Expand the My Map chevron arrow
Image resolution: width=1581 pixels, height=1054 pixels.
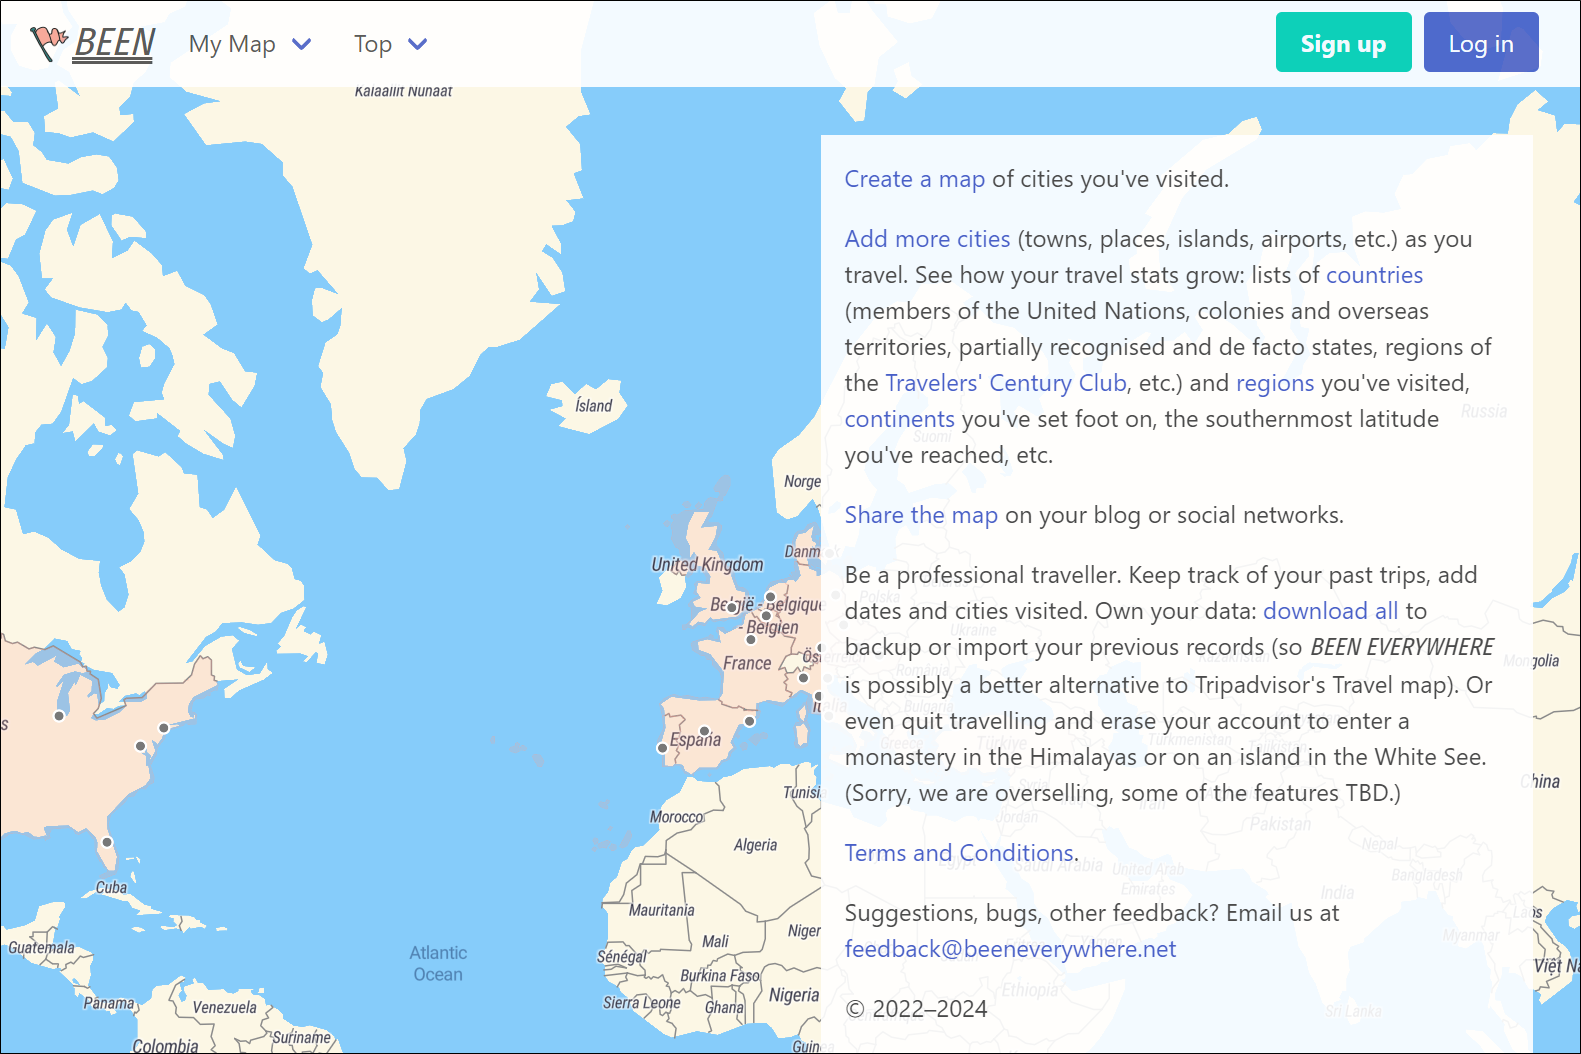(301, 44)
